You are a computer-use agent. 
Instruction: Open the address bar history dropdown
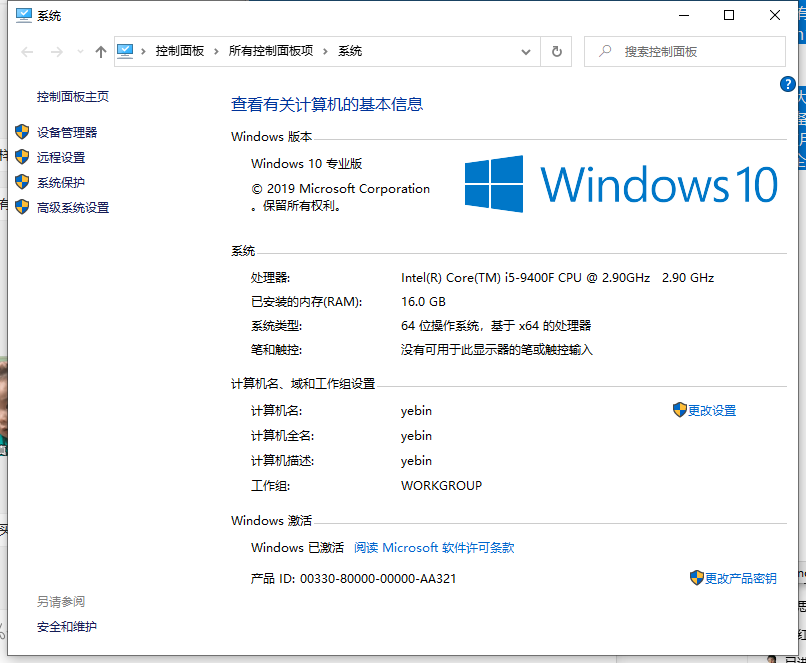coord(525,51)
